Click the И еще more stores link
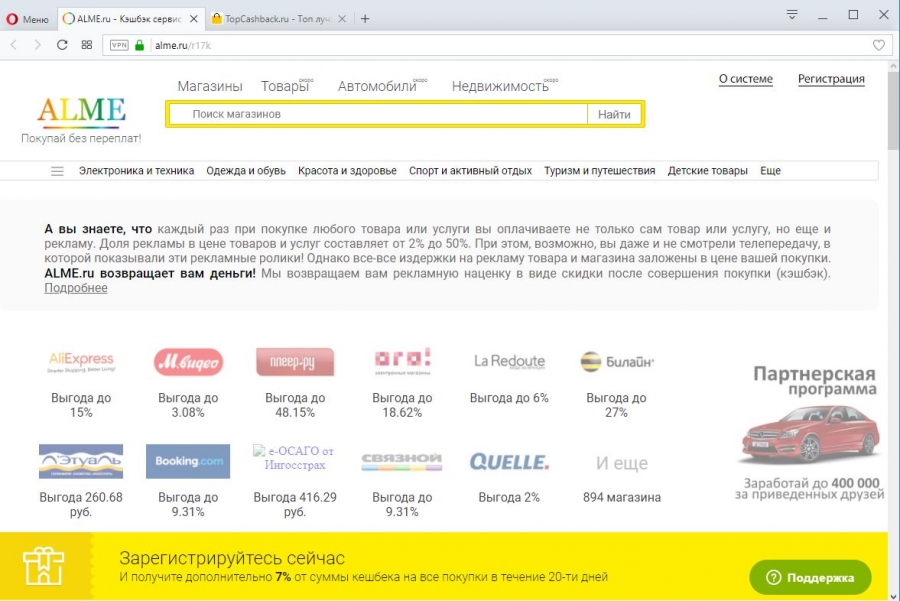This screenshot has width=900, height=601. tap(622, 463)
